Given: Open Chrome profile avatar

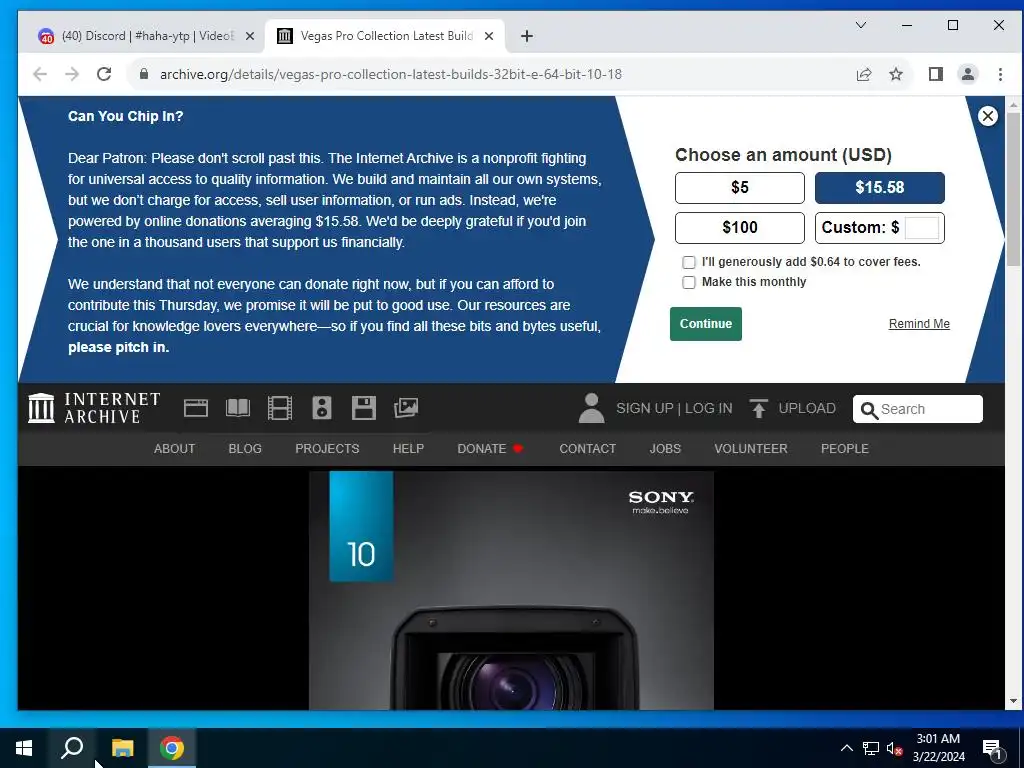Looking at the screenshot, I should pyautogui.click(x=968, y=74).
